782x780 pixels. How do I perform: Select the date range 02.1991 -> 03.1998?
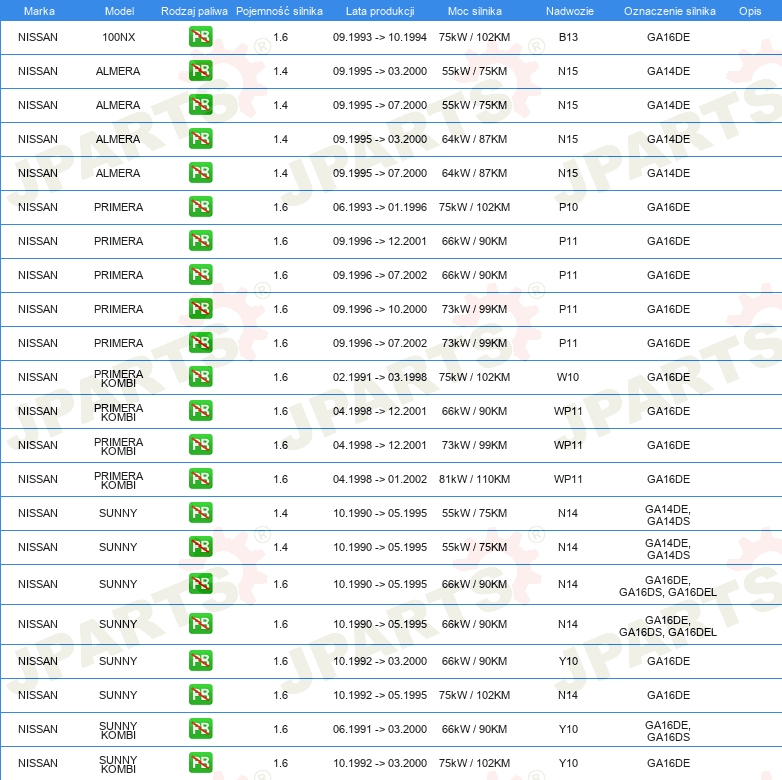tap(380, 377)
